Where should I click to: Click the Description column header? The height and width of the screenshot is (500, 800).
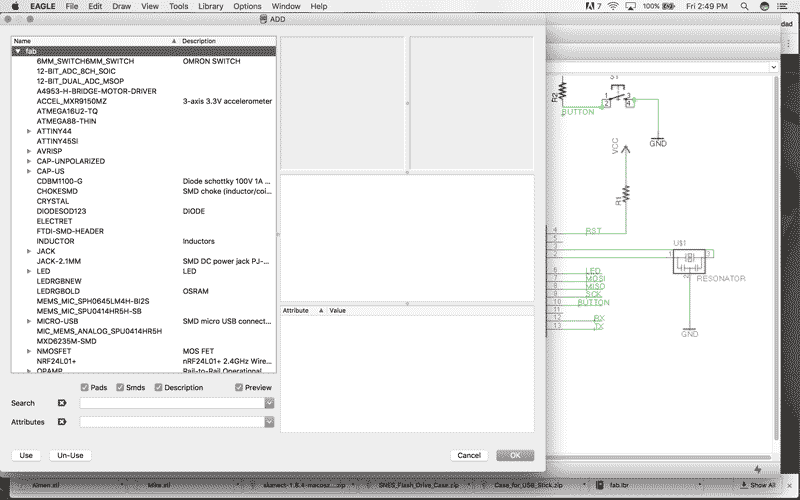pyautogui.click(x=228, y=41)
